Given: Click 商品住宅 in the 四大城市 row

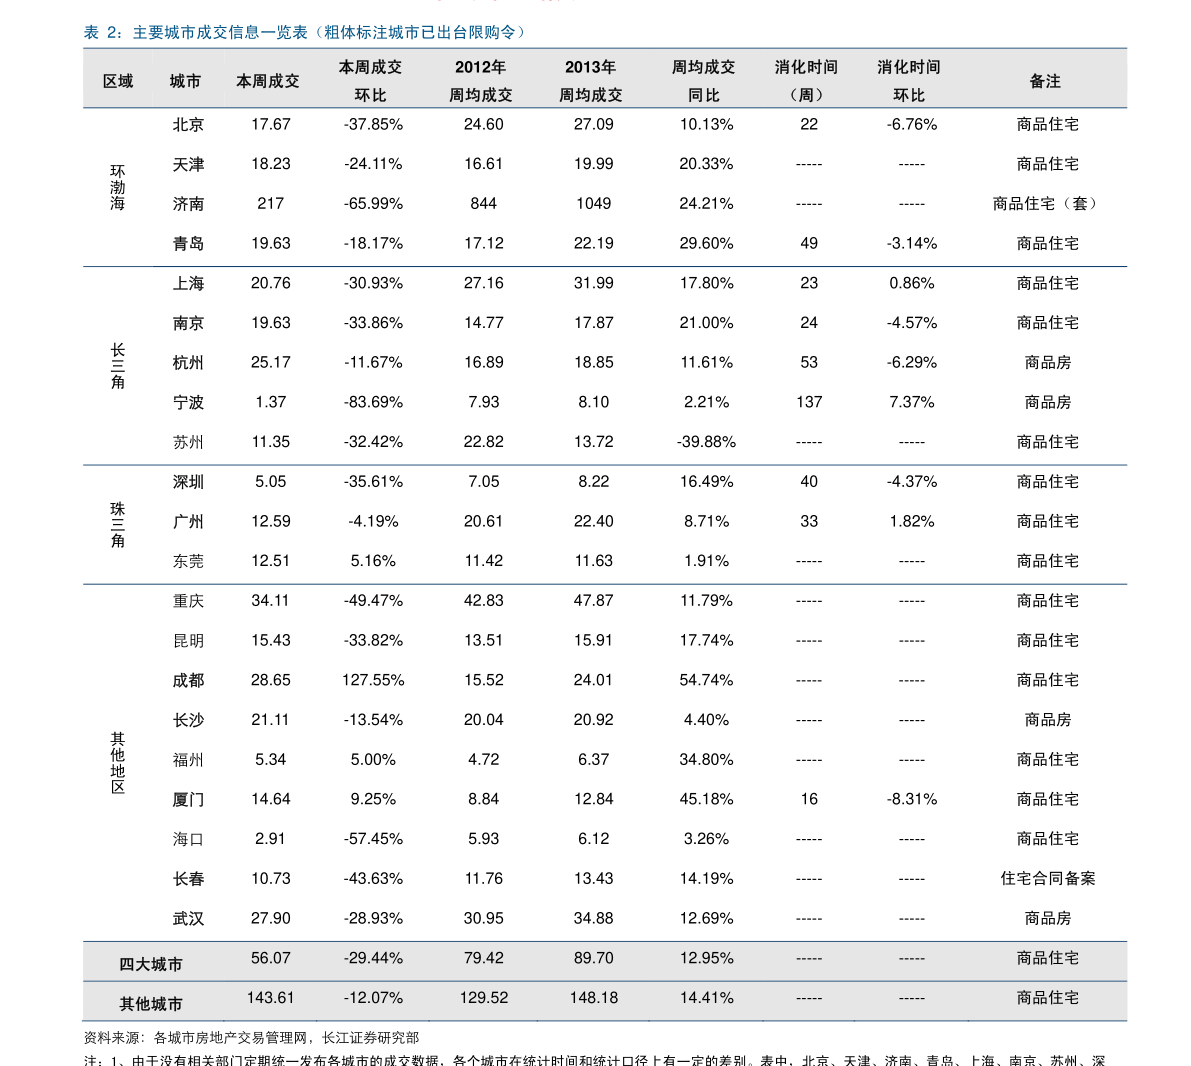Looking at the screenshot, I should coord(1048,958).
